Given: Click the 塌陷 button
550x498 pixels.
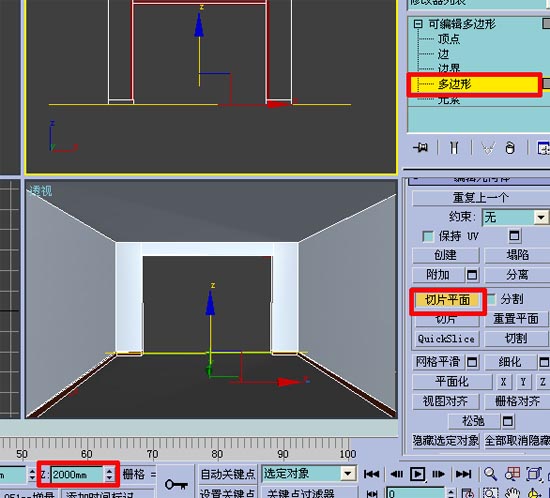Looking at the screenshot, I should [x=517, y=255].
